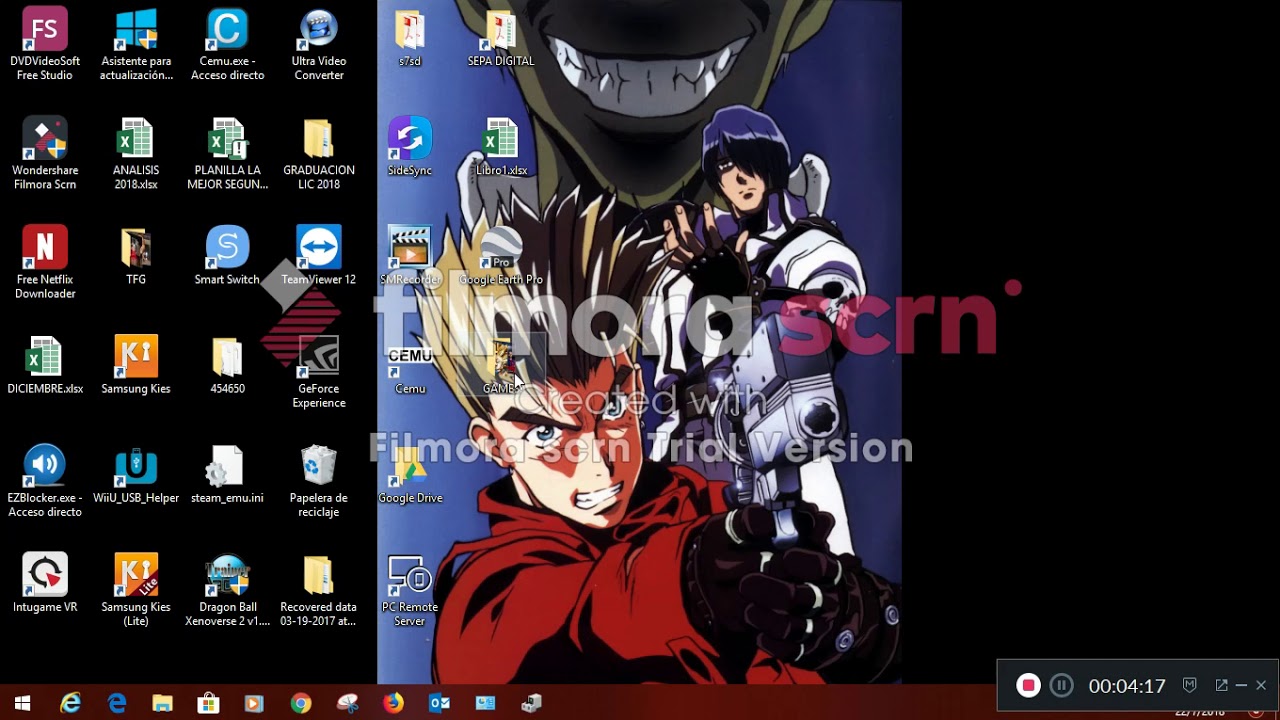Open GRADUACION LIC 2018 folder
1280x720 pixels.
(x=319, y=153)
